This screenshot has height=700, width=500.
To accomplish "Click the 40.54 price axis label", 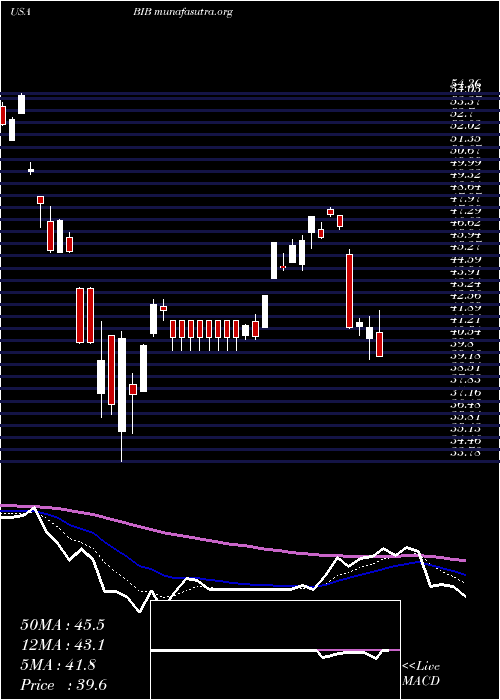I will click(465, 332).
